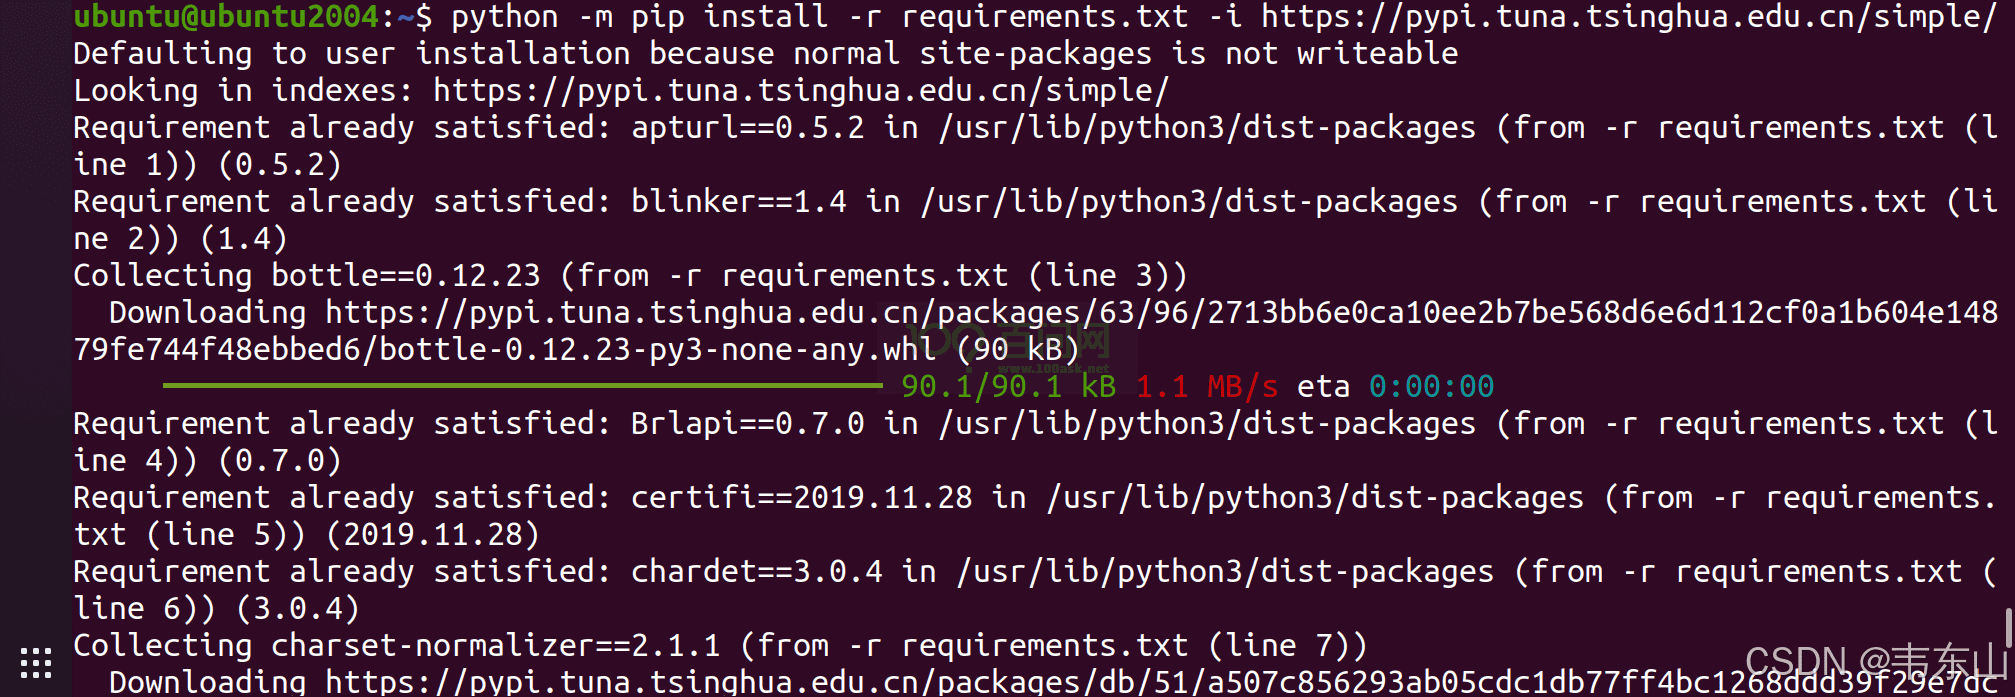This screenshot has width=2015, height=697.
Task: Open the Show Applications grid icon
Action: (x=36, y=662)
